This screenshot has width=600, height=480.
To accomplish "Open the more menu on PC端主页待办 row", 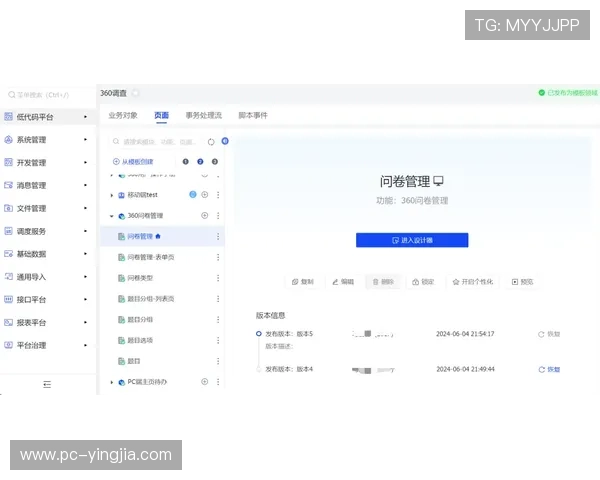I will click(x=218, y=382).
